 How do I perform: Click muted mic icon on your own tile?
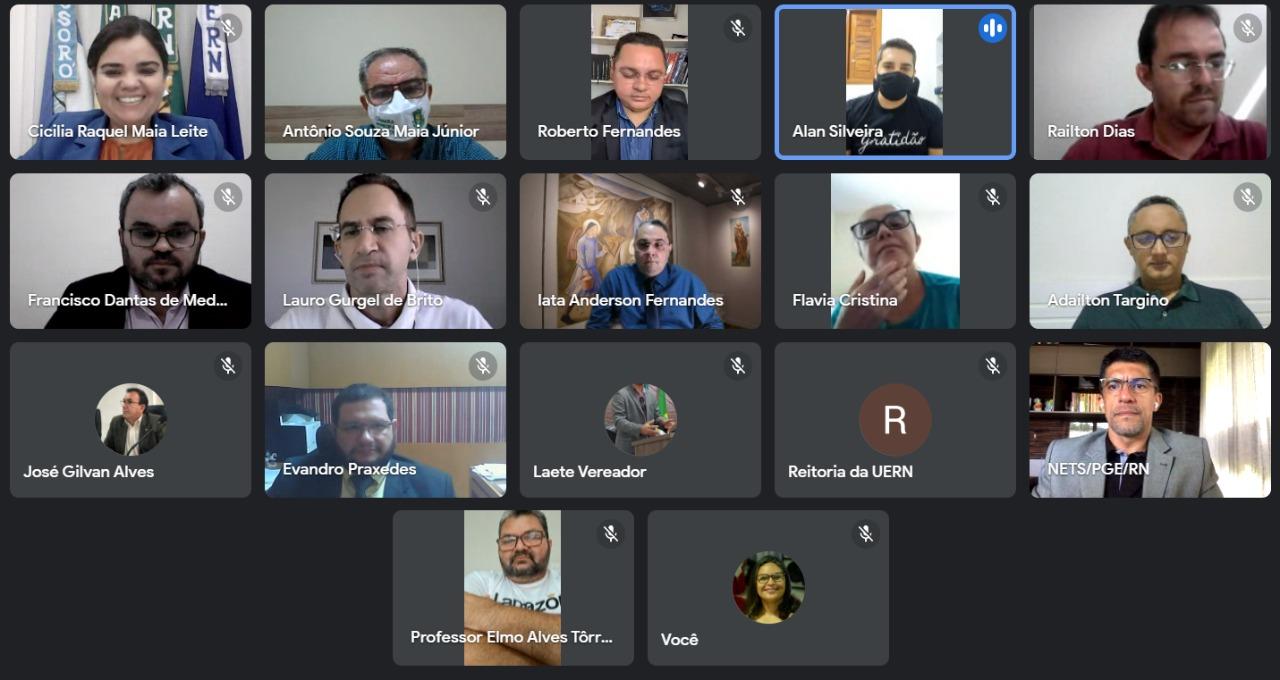(866, 534)
